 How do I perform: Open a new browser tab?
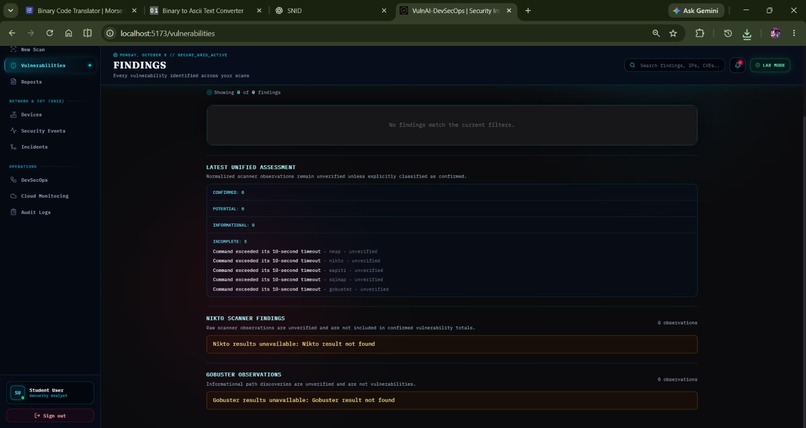528,11
